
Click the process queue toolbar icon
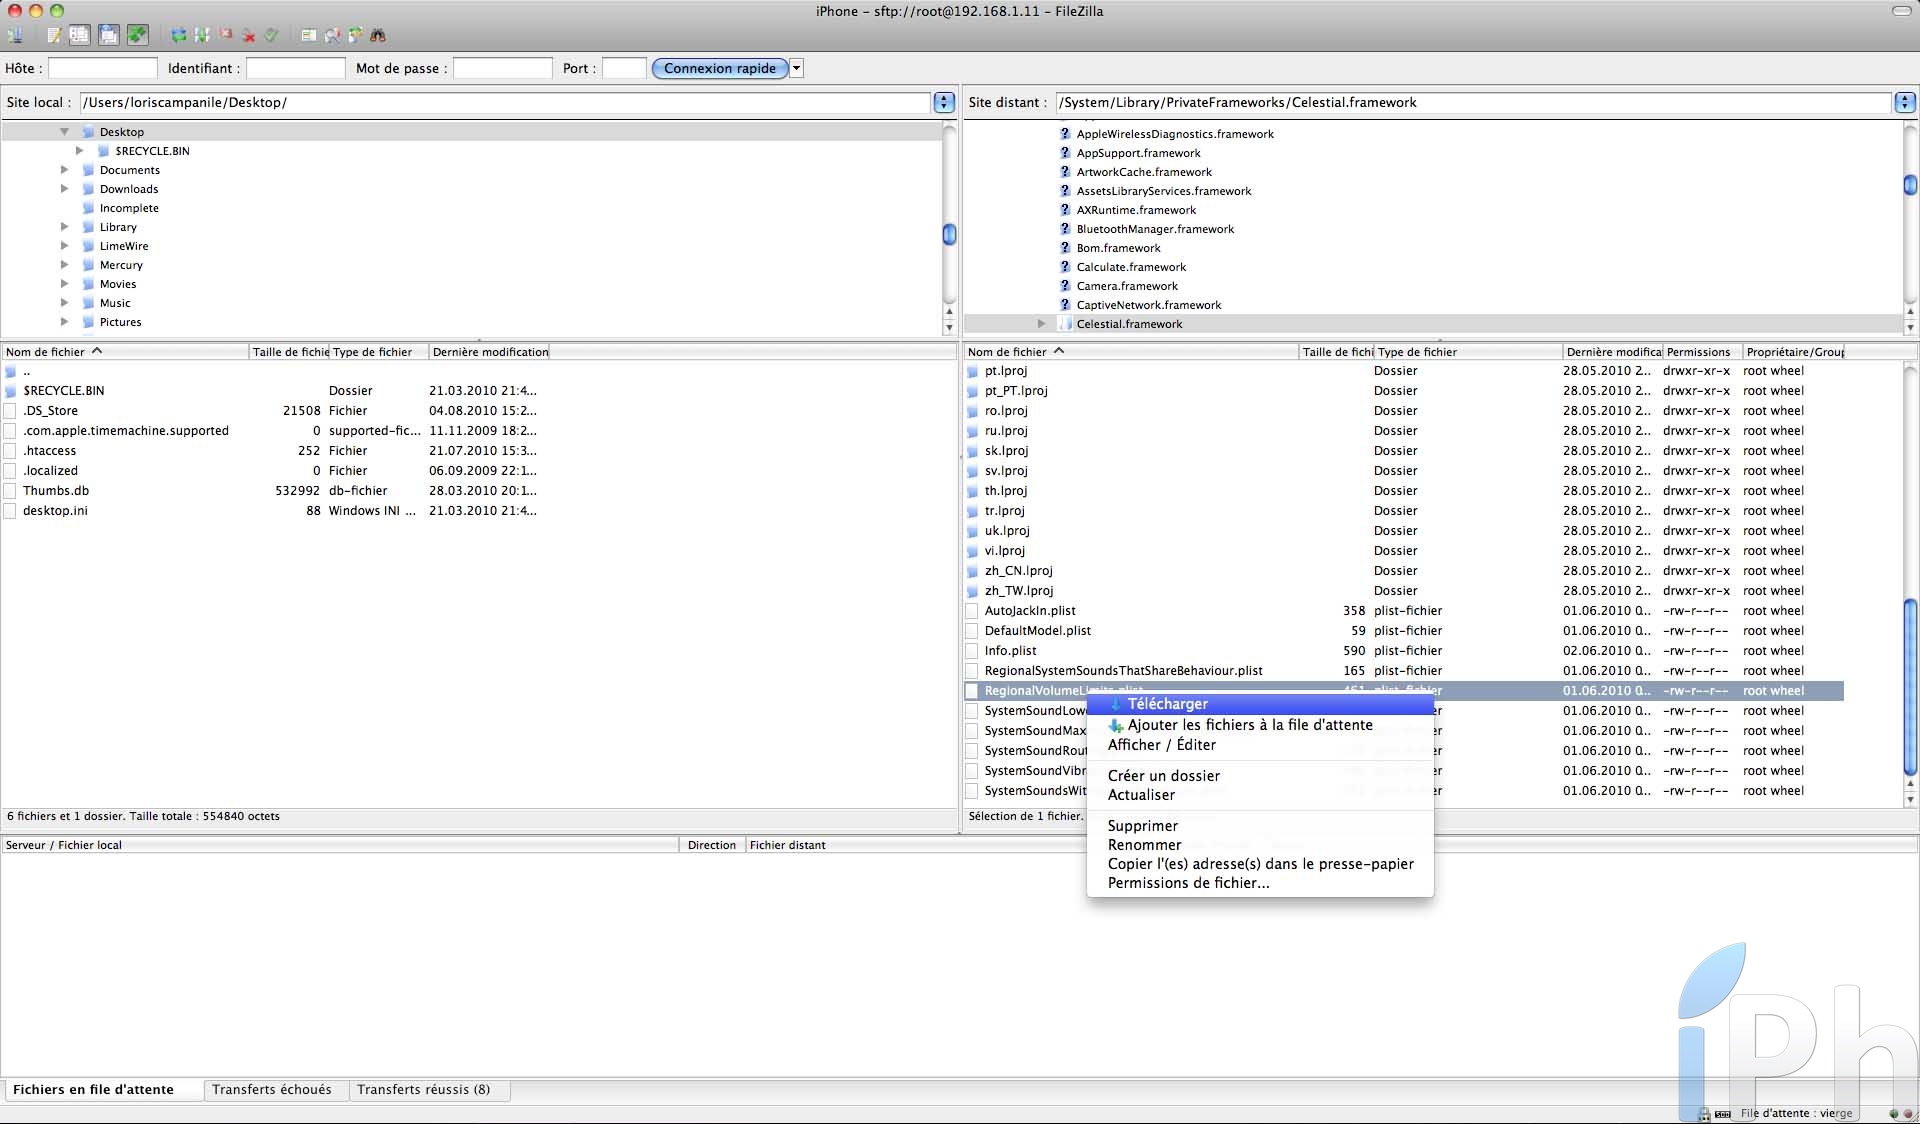(x=202, y=36)
